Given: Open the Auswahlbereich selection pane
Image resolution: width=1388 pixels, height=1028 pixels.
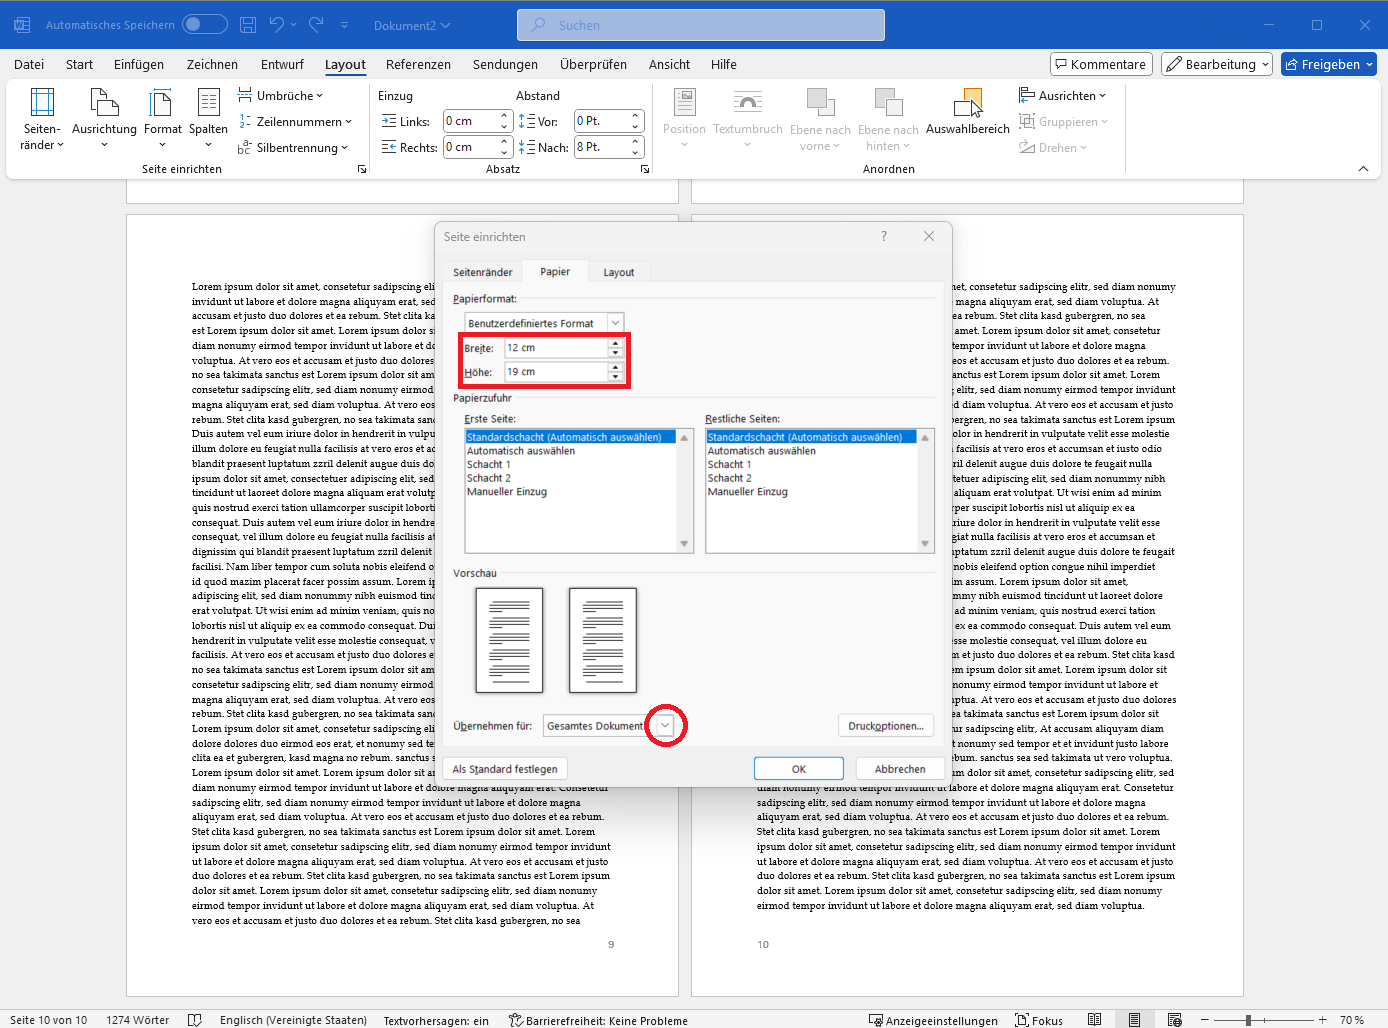Looking at the screenshot, I should [x=968, y=112].
